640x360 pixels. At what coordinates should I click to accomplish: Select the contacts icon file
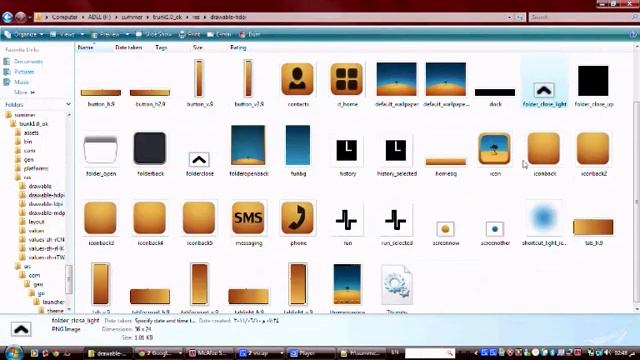[x=298, y=84]
